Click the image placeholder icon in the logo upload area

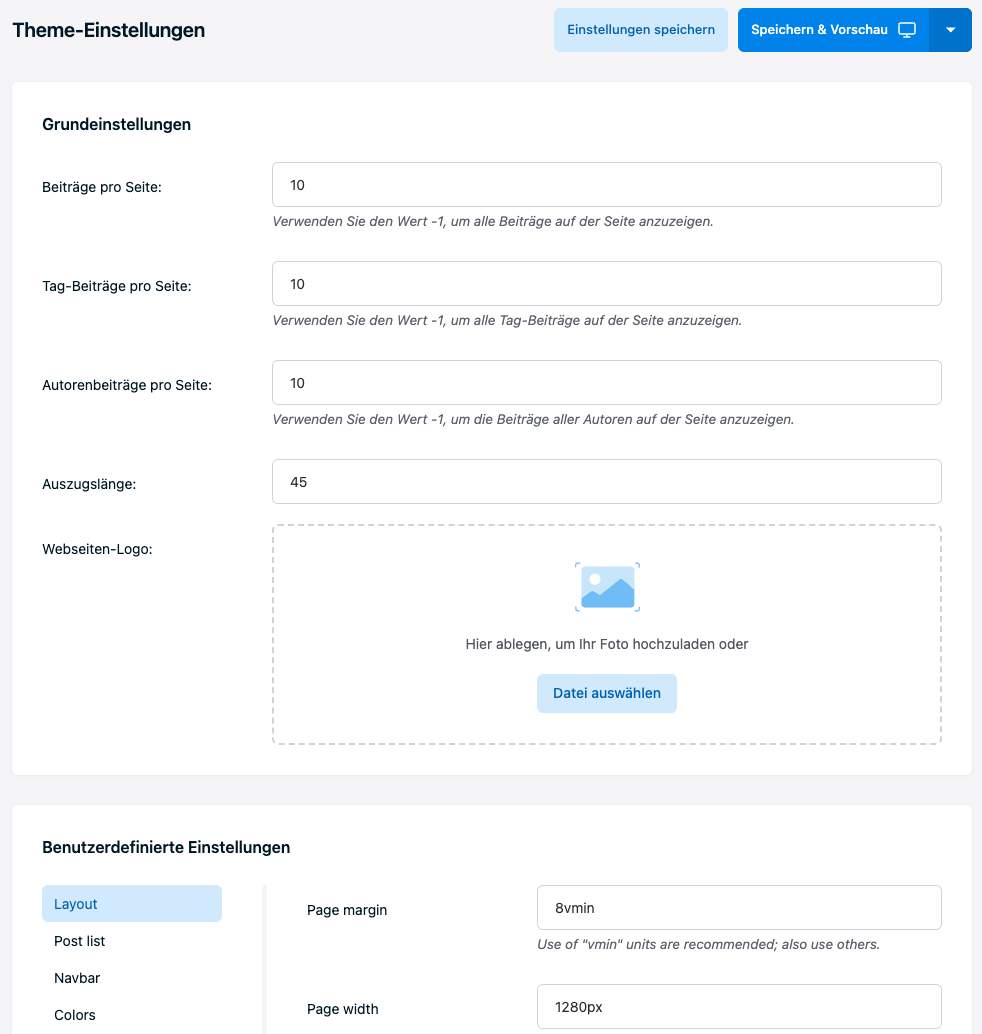click(x=607, y=586)
